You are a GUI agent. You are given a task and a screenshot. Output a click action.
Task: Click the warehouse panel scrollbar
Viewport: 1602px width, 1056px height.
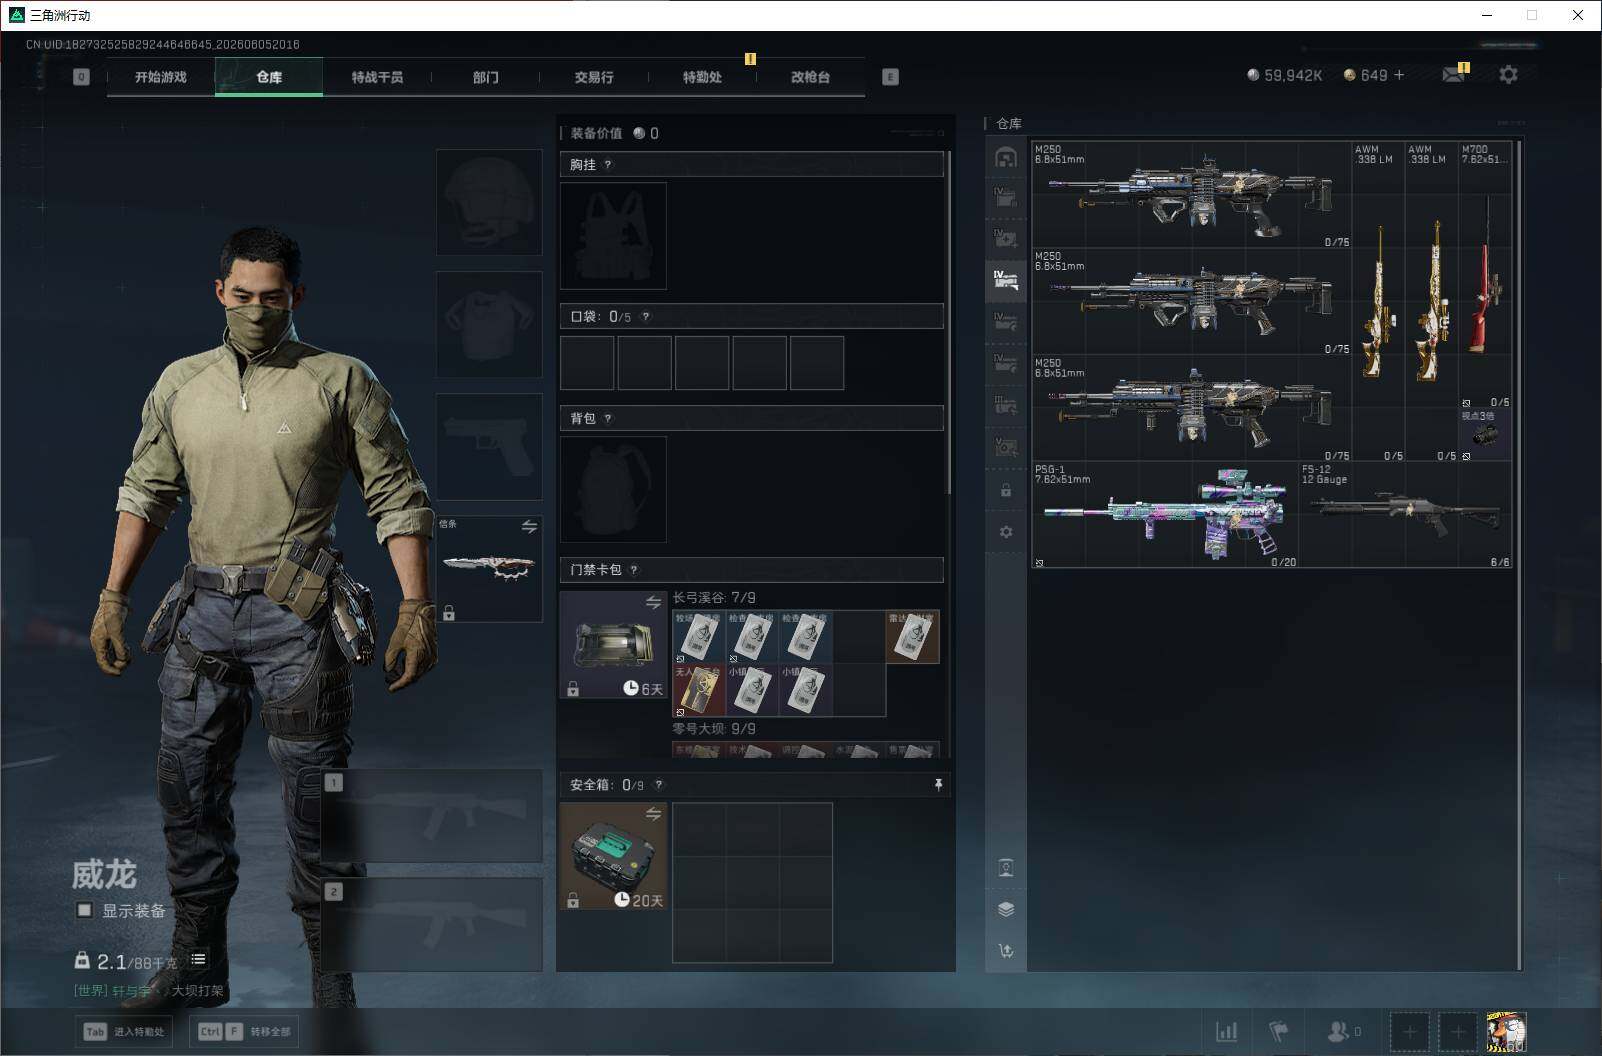tap(1519, 555)
